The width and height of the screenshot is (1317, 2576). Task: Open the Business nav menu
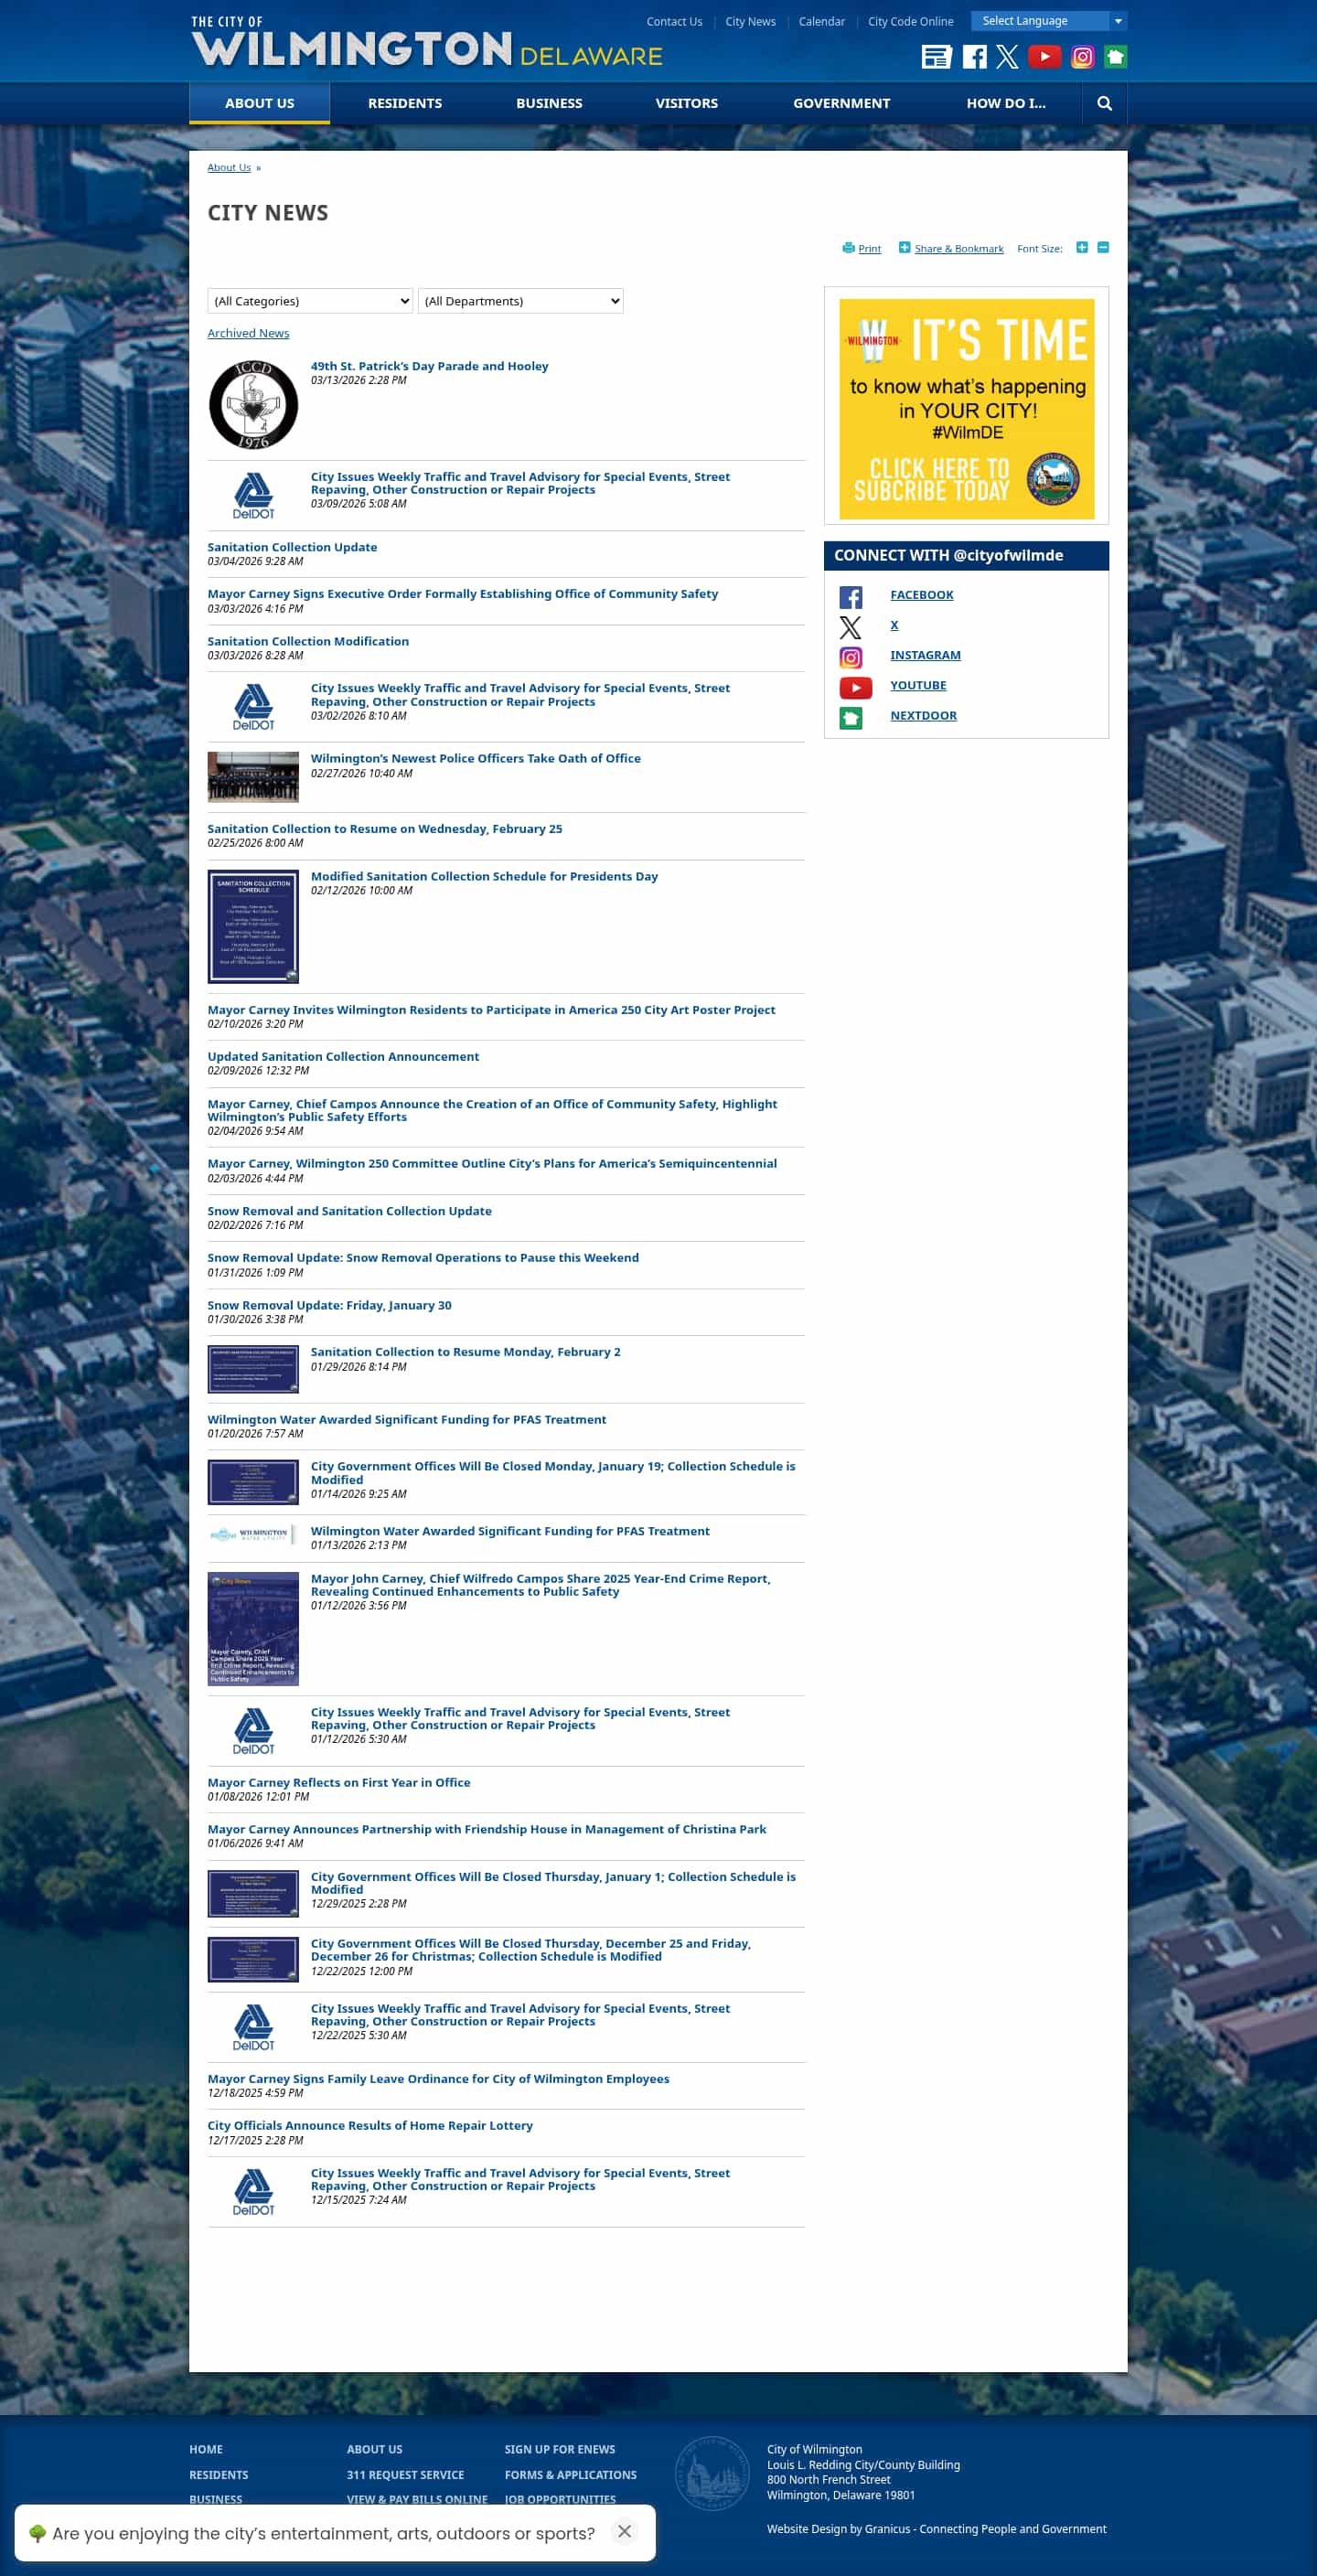[x=549, y=103]
